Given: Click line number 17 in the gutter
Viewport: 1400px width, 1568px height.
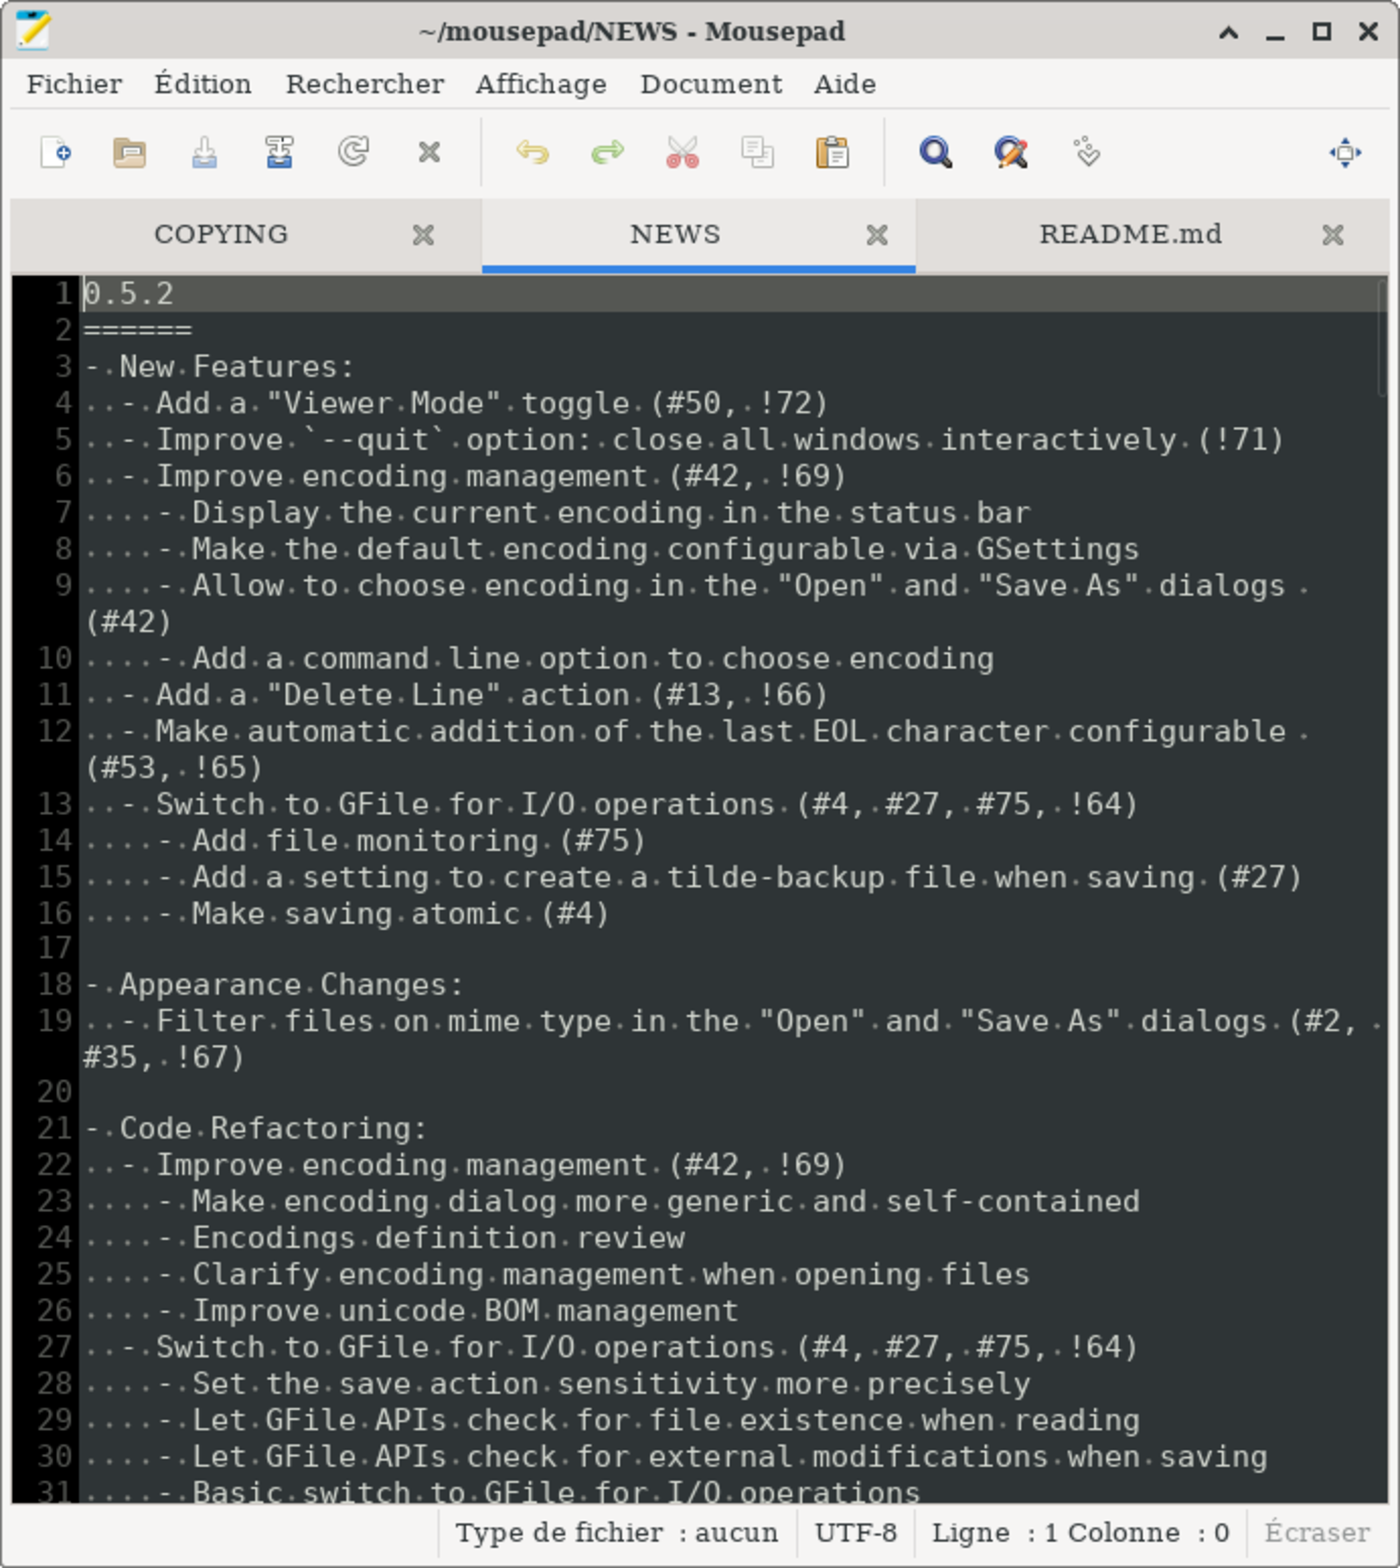Looking at the screenshot, I should pyautogui.click(x=55, y=948).
